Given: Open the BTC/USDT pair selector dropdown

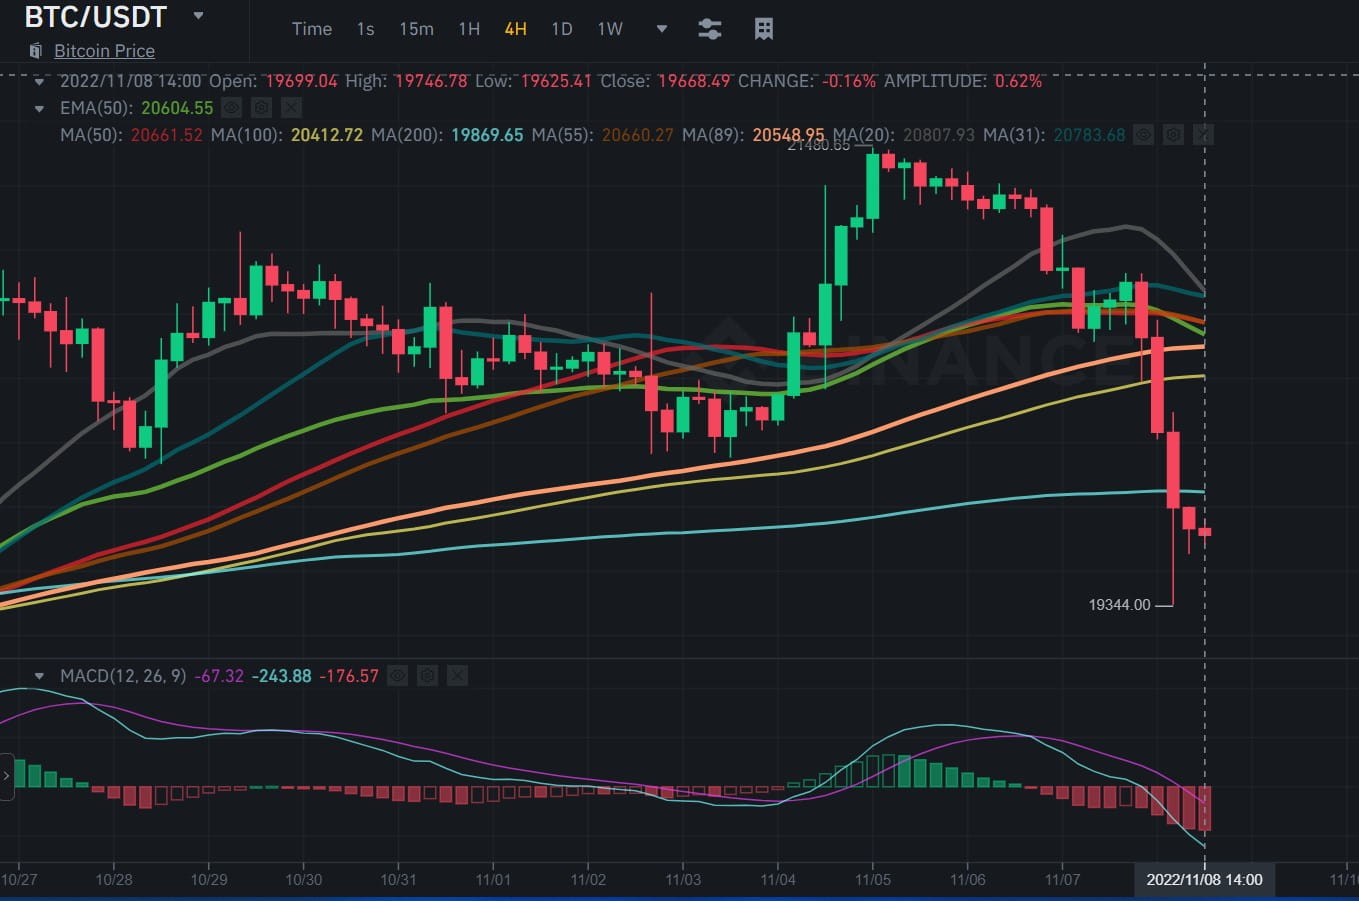Looking at the screenshot, I should (198, 16).
